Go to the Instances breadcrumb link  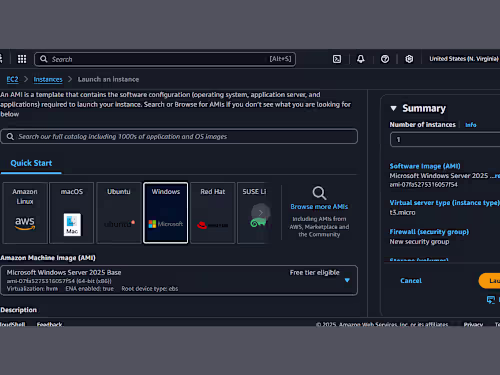point(48,79)
